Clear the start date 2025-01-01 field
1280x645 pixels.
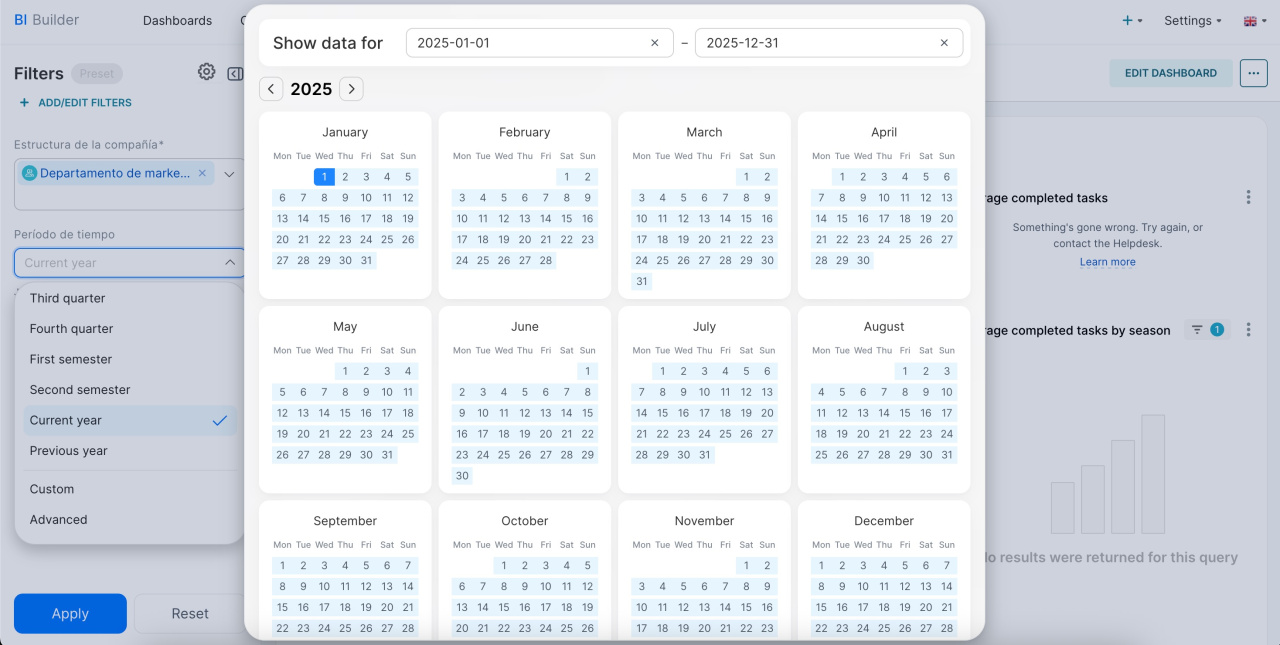click(x=655, y=43)
